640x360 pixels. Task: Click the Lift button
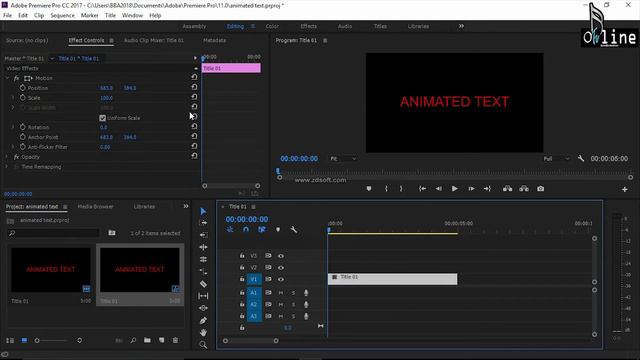[507, 189]
